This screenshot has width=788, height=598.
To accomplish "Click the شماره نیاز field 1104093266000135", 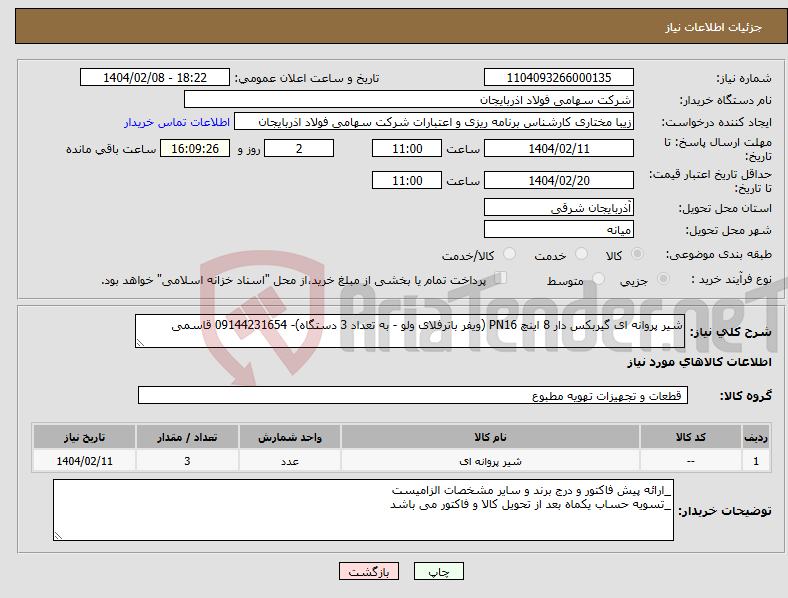I will (x=559, y=77).
